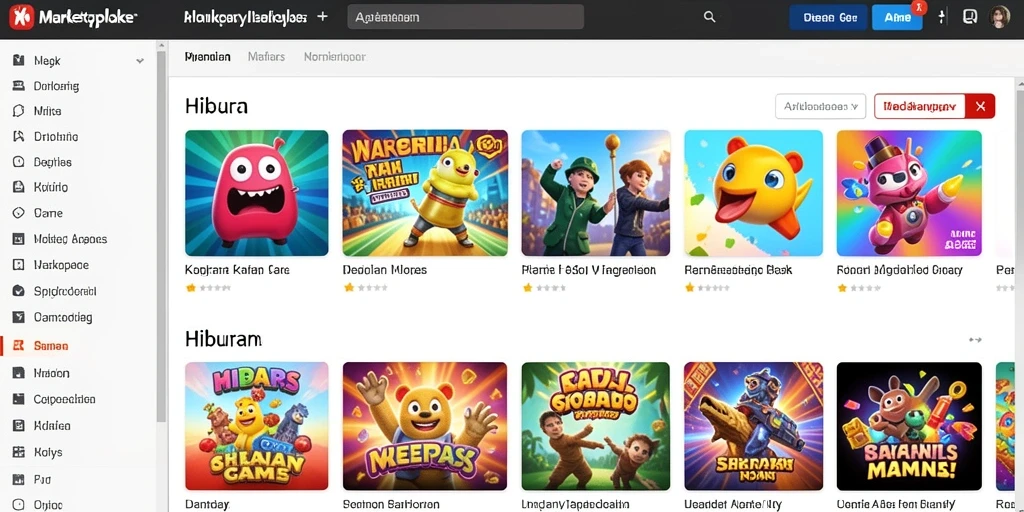Image resolution: width=1024 pixels, height=512 pixels.
Task: Click star rating under Dedolan Mlores
Action: click(x=366, y=287)
